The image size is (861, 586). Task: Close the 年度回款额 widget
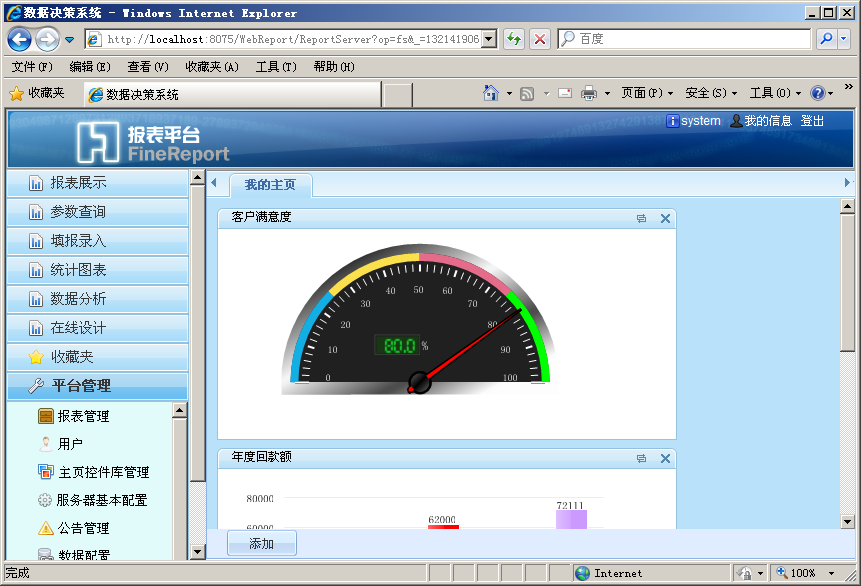(x=666, y=459)
